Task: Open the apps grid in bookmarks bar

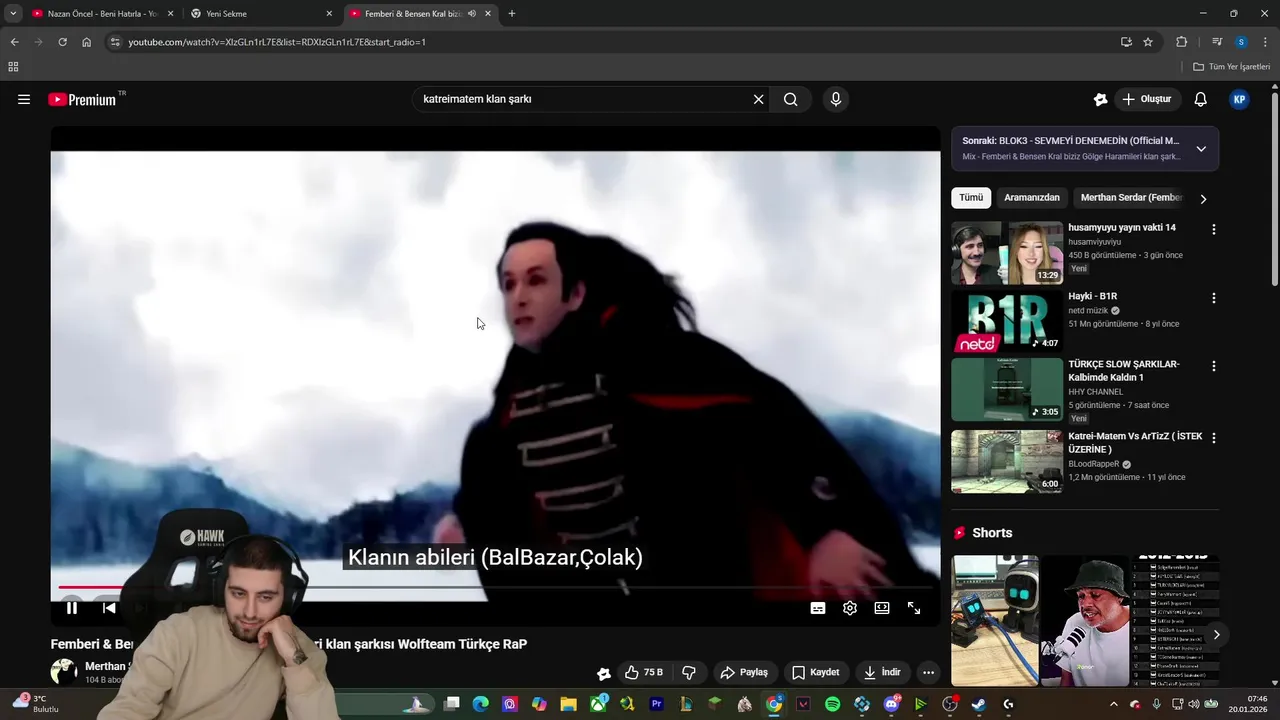Action: click(x=13, y=67)
